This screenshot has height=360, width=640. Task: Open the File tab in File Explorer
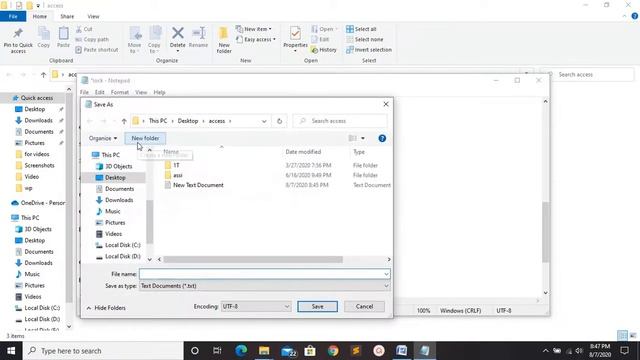13,17
